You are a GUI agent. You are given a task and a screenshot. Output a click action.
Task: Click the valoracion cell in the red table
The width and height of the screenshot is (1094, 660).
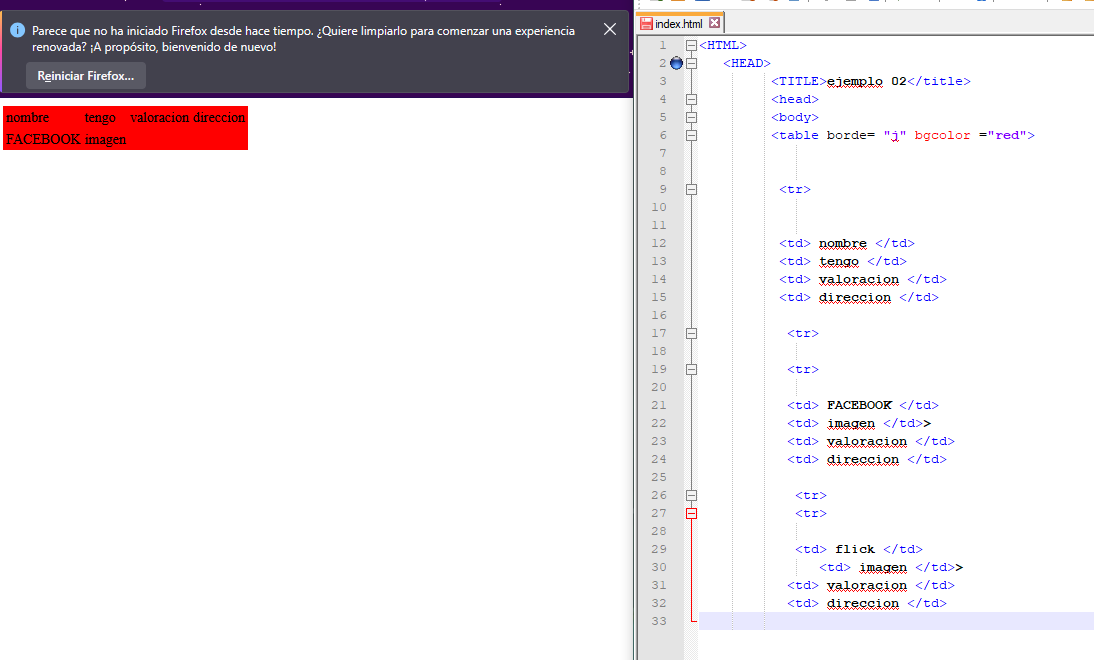click(x=159, y=118)
